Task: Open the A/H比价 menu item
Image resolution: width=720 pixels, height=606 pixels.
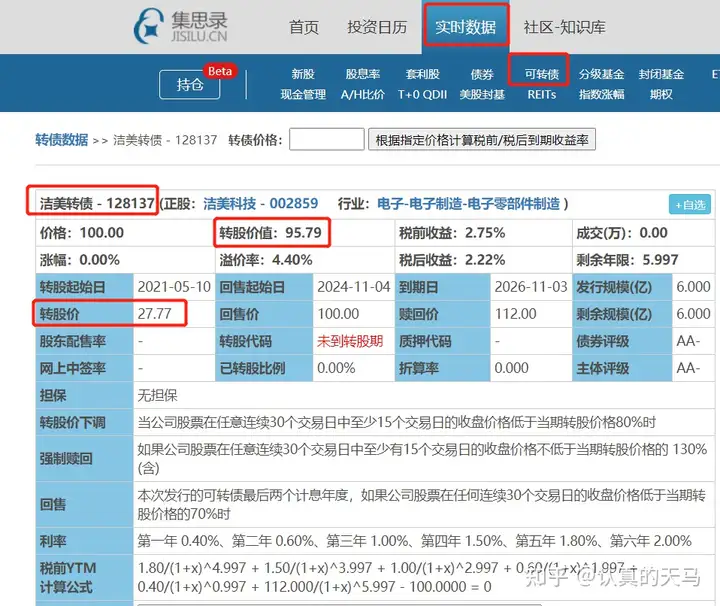Action: point(363,95)
